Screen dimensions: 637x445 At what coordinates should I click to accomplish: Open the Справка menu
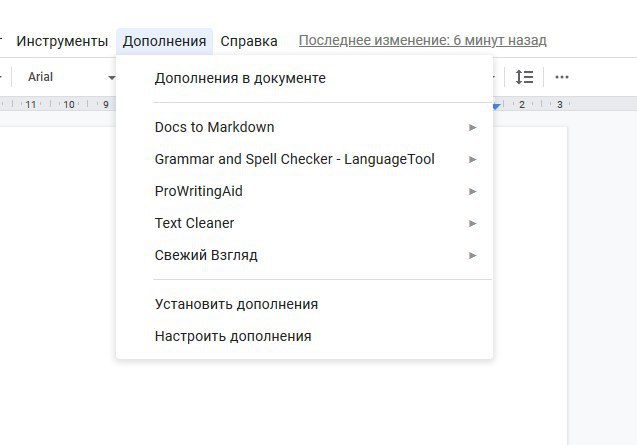coord(249,41)
